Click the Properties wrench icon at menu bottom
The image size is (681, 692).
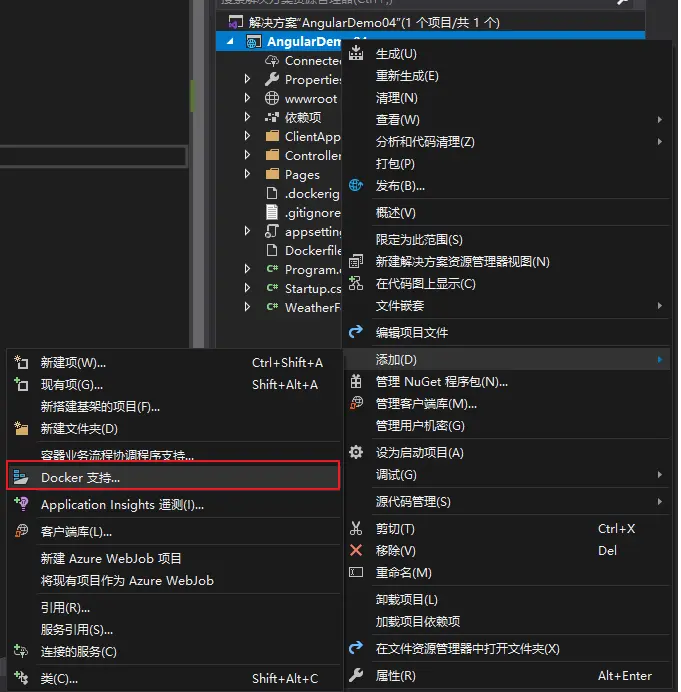[356, 675]
